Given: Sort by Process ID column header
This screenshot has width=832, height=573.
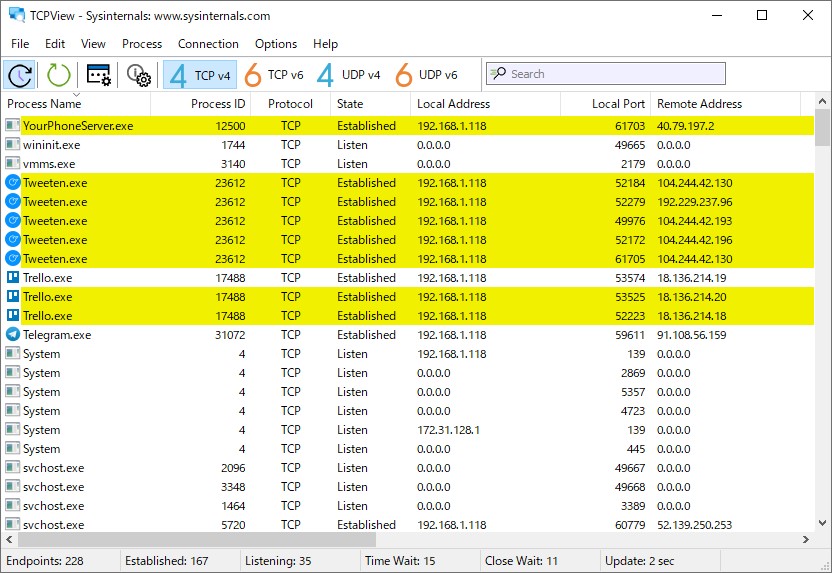Looking at the screenshot, I should 201,104.
